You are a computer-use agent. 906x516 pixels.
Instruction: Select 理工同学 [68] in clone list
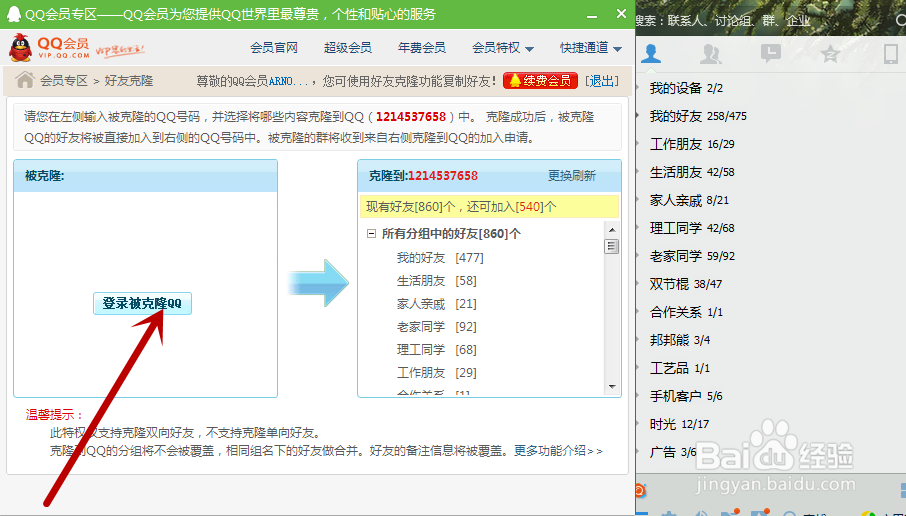pyautogui.click(x=437, y=350)
